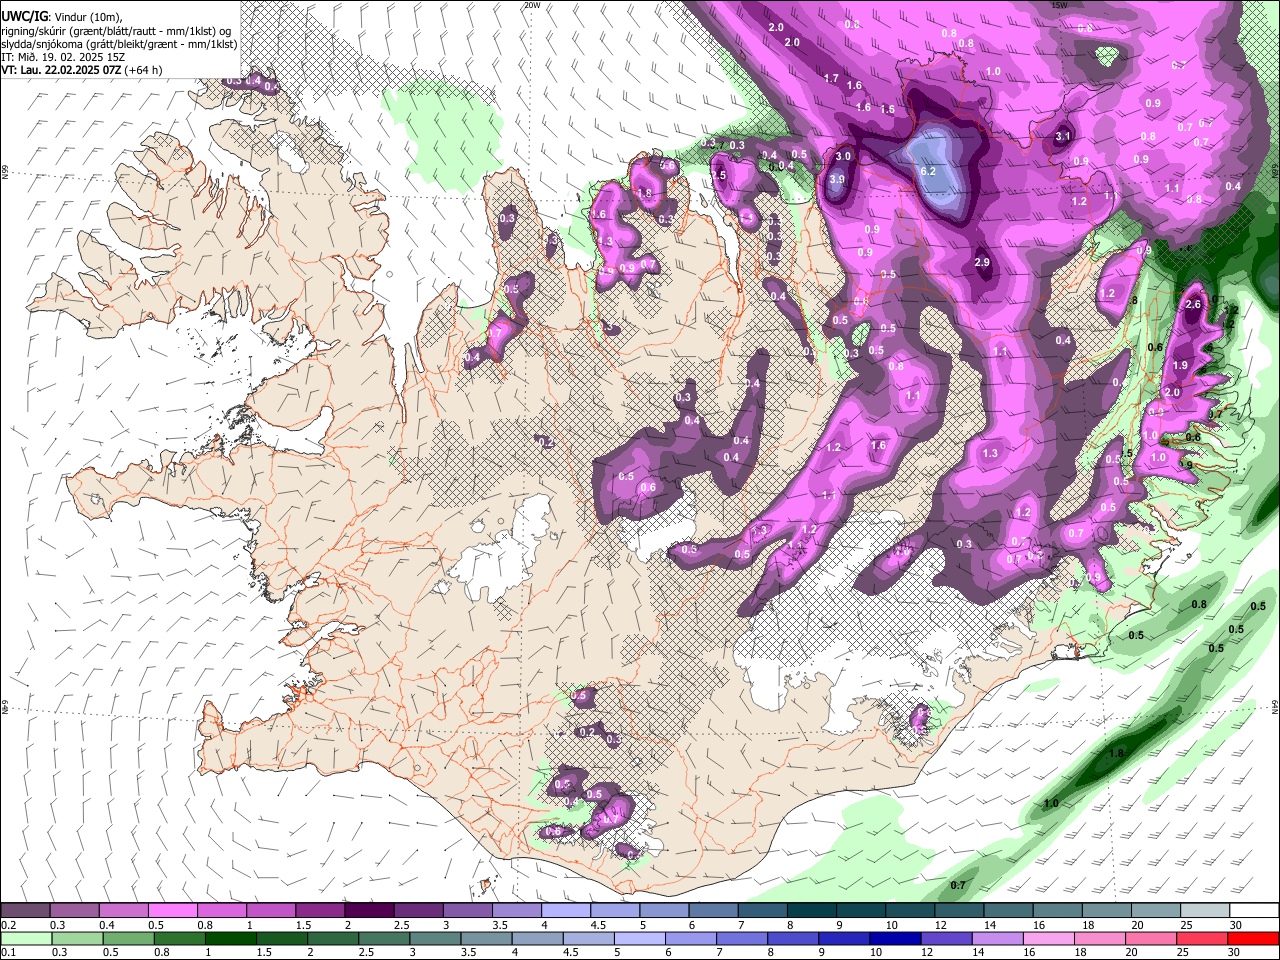Select pale gray 25–30 swatch in upper legend row
Image resolution: width=1280 pixels, height=960 pixels.
click(x=1206, y=910)
